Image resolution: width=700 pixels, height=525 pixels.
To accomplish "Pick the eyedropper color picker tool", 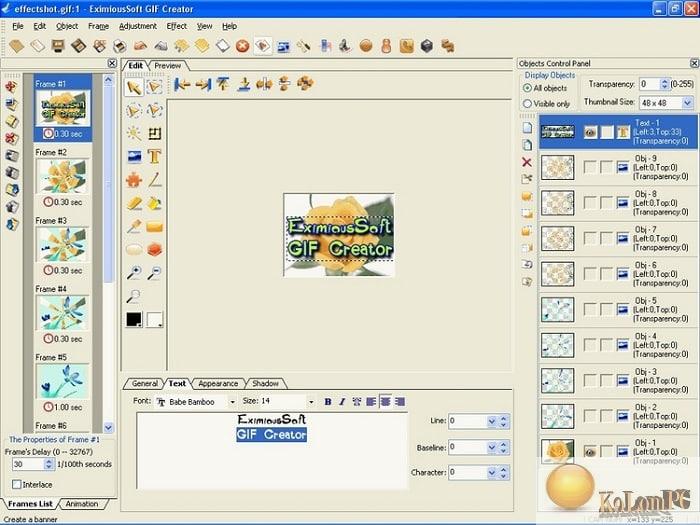I will tap(133, 226).
